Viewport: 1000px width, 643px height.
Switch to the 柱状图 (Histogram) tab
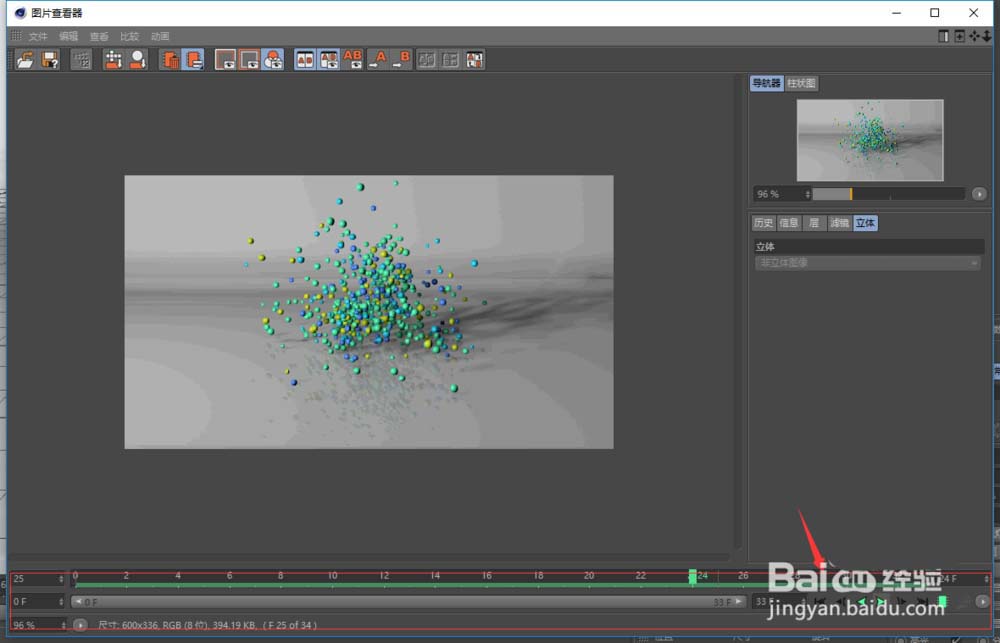click(x=801, y=84)
